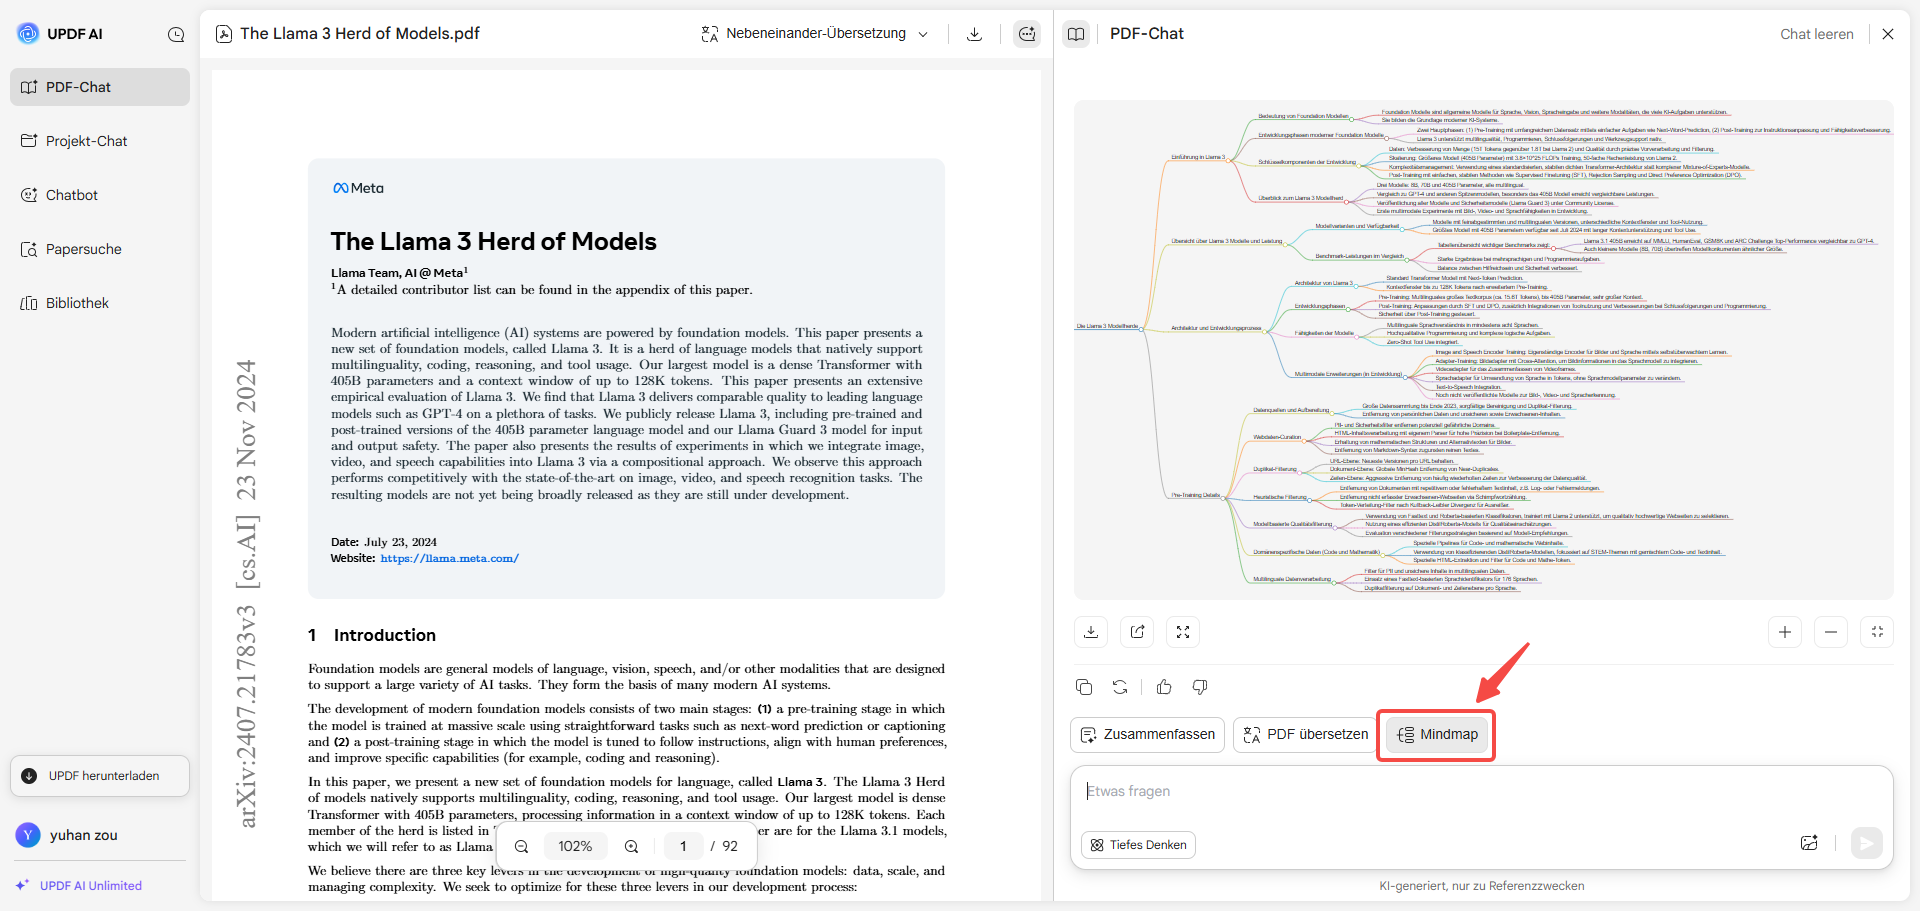Click the PDF file icon beside title
1920x911 pixels.
[x=224, y=34]
